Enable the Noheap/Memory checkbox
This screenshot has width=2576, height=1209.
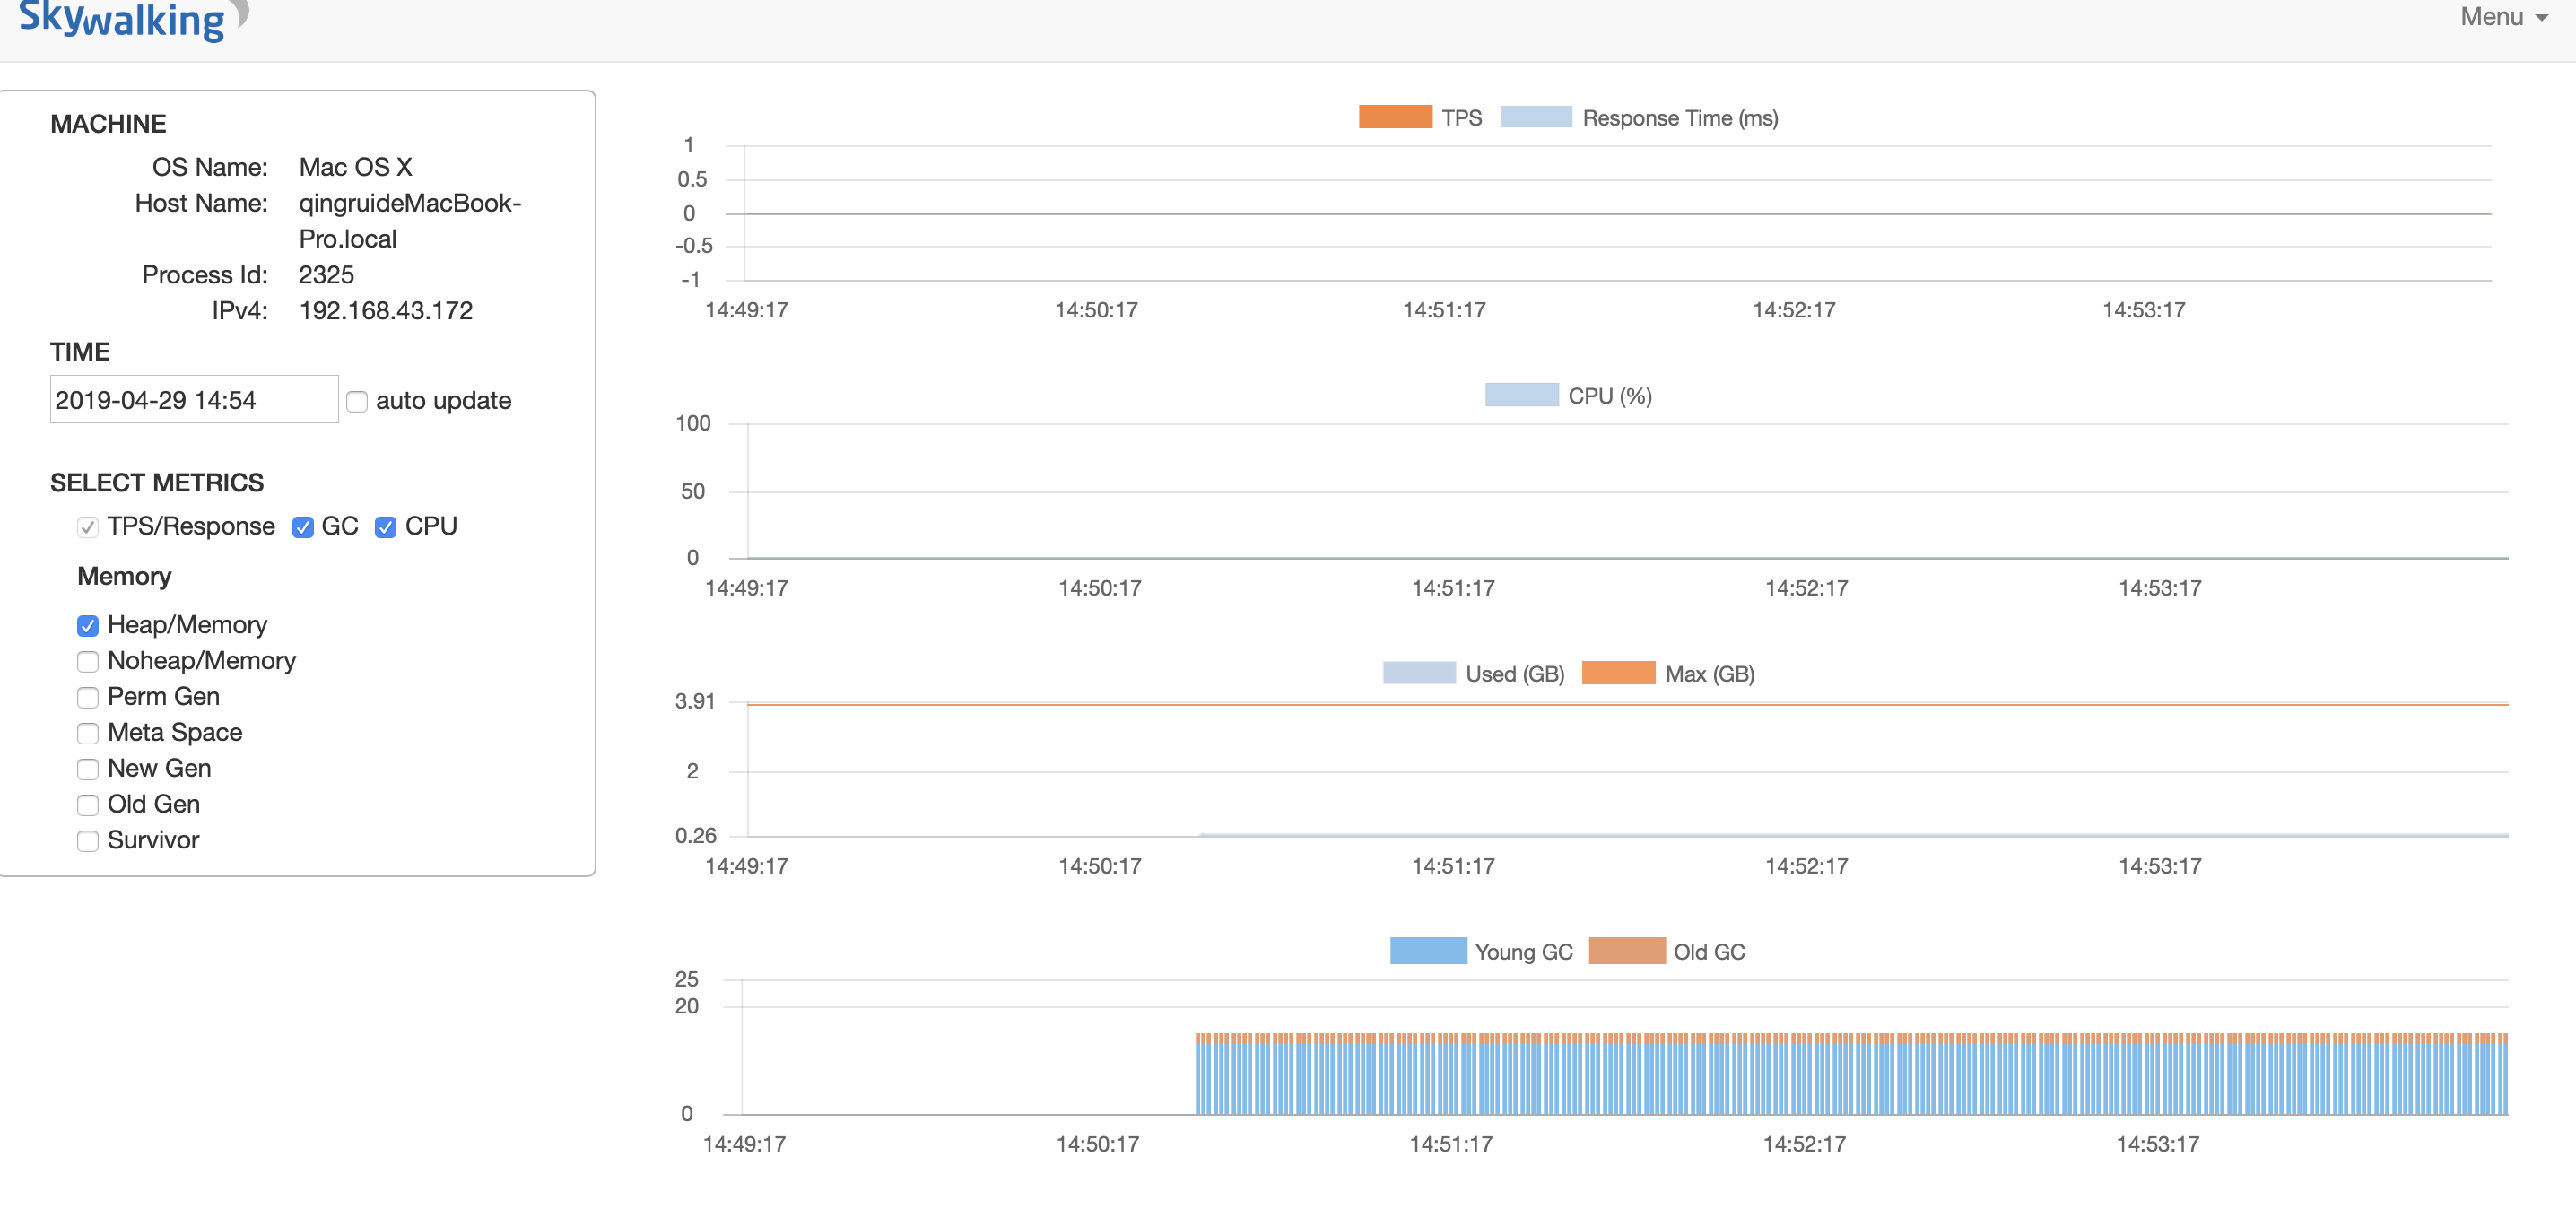88,662
